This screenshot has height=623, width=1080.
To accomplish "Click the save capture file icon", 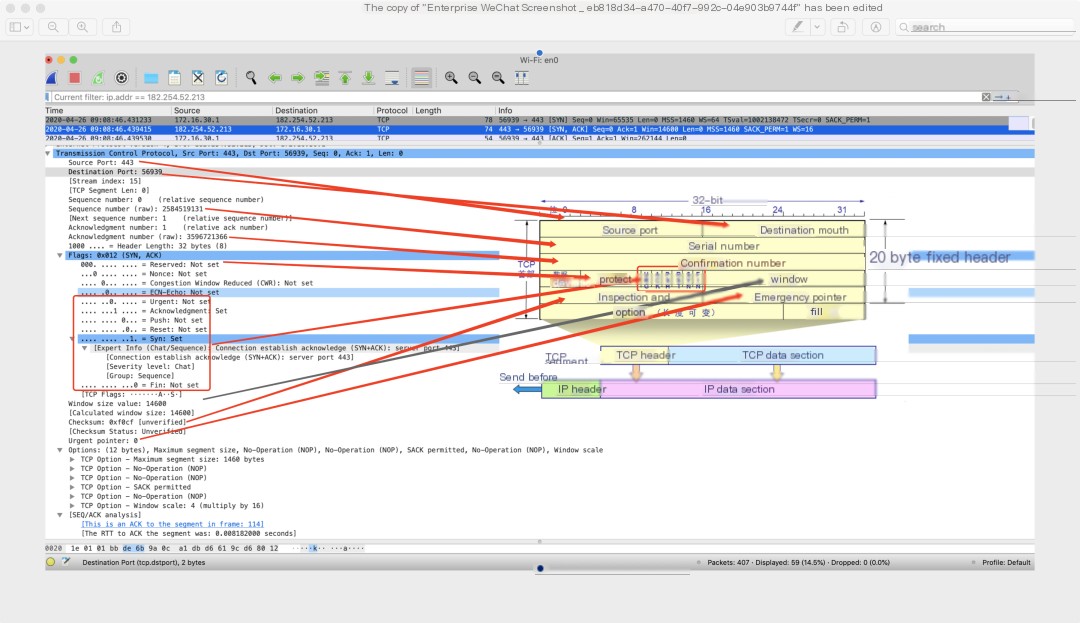I will [174, 78].
